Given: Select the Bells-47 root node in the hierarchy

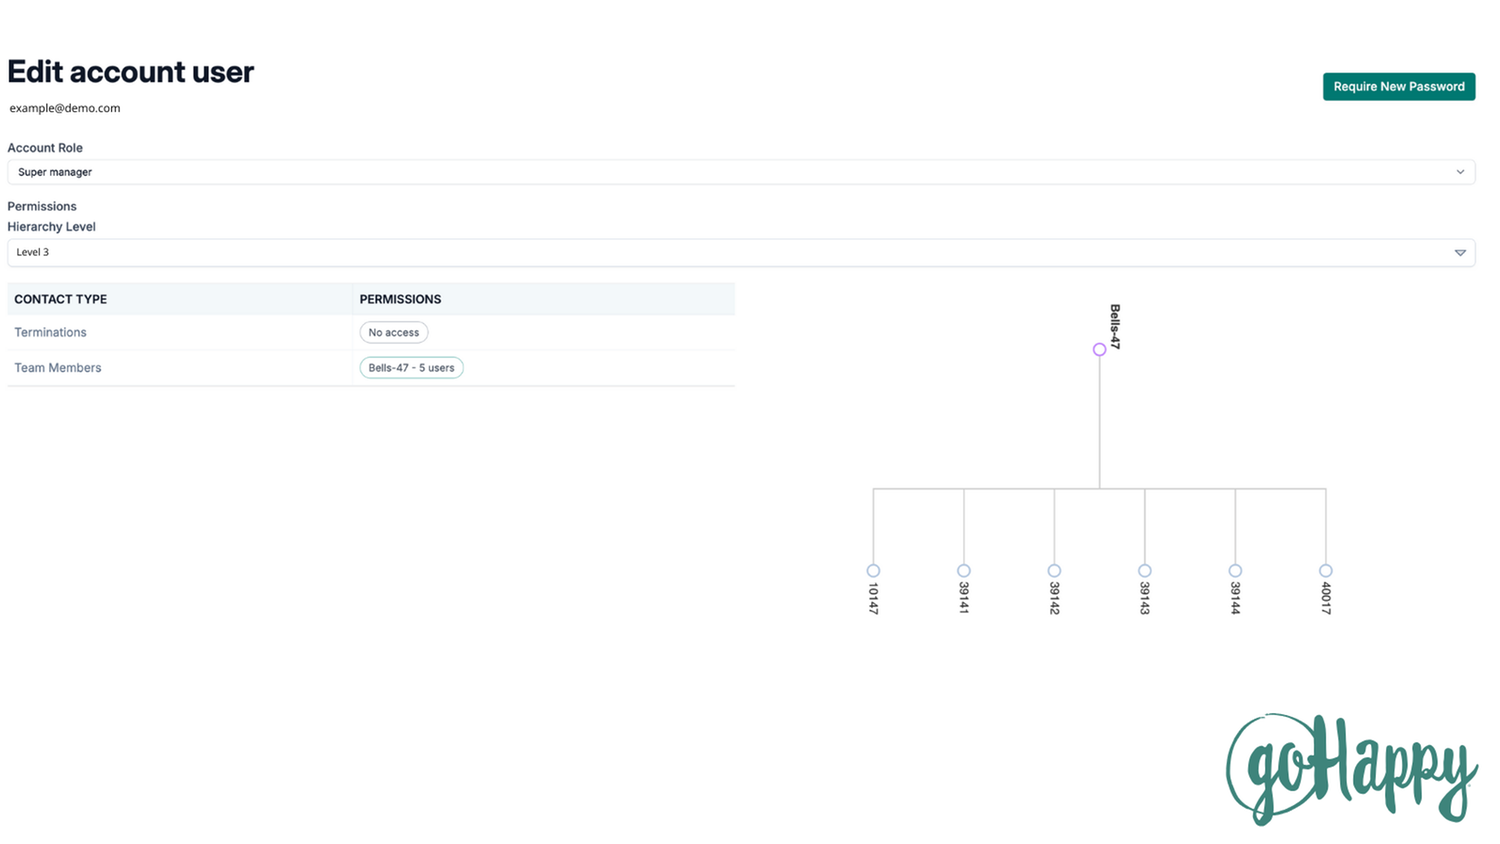Looking at the screenshot, I should pyautogui.click(x=1099, y=350).
